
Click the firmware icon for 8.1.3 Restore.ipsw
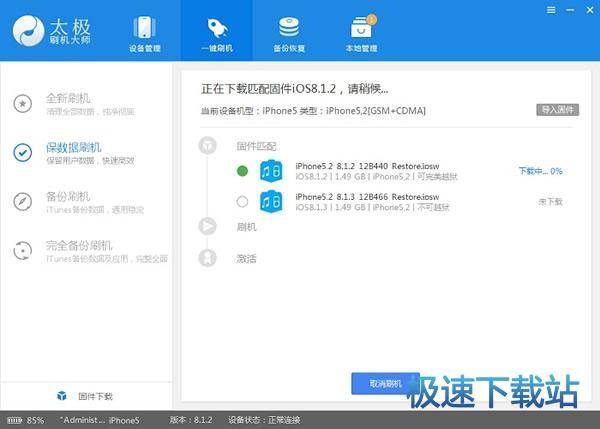tap(271, 201)
